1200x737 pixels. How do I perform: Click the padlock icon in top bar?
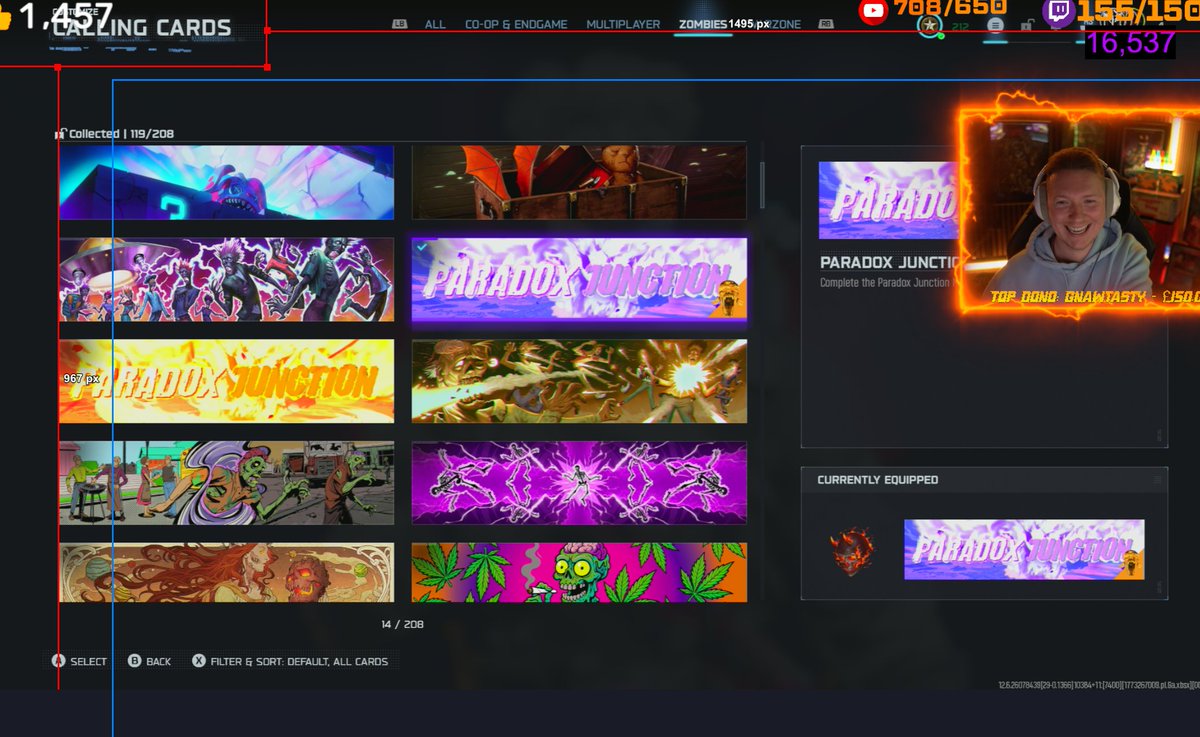pos(1026,26)
